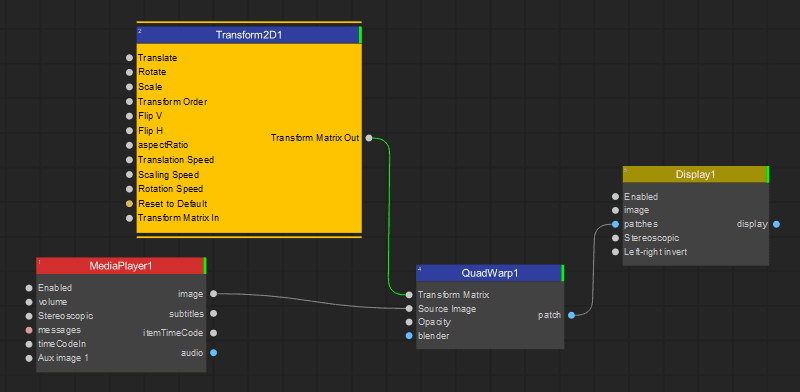Screen dimensions: 800x392
Task: Click the 'Transform Matrix Out' label text
Action: [x=315, y=138]
